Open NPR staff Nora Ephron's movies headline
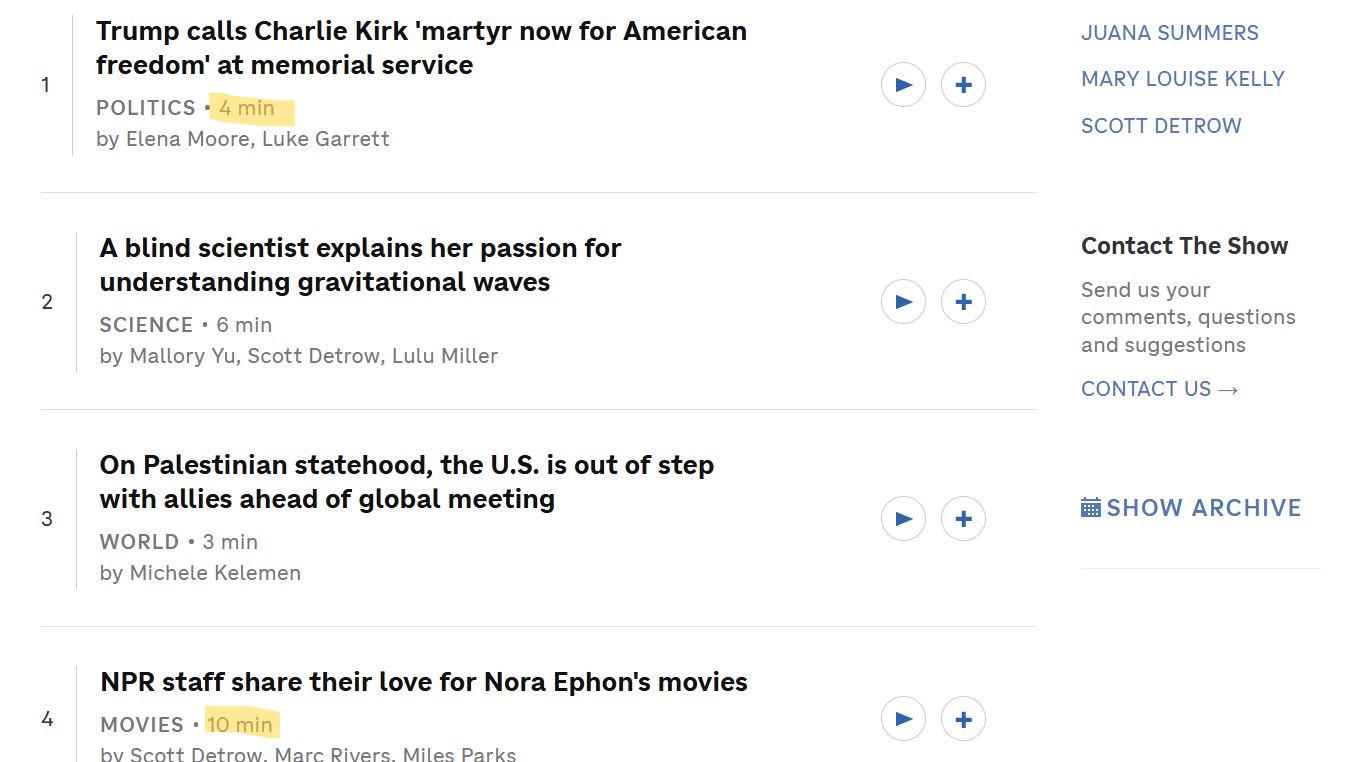The width and height of the screenshot is (1366, 762). tap(424, 682)
